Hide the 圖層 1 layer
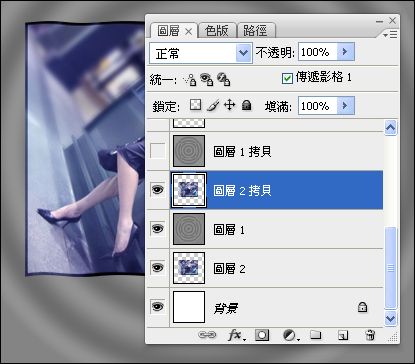The width and height of the screenshot is (415, 364). point(157,229)
